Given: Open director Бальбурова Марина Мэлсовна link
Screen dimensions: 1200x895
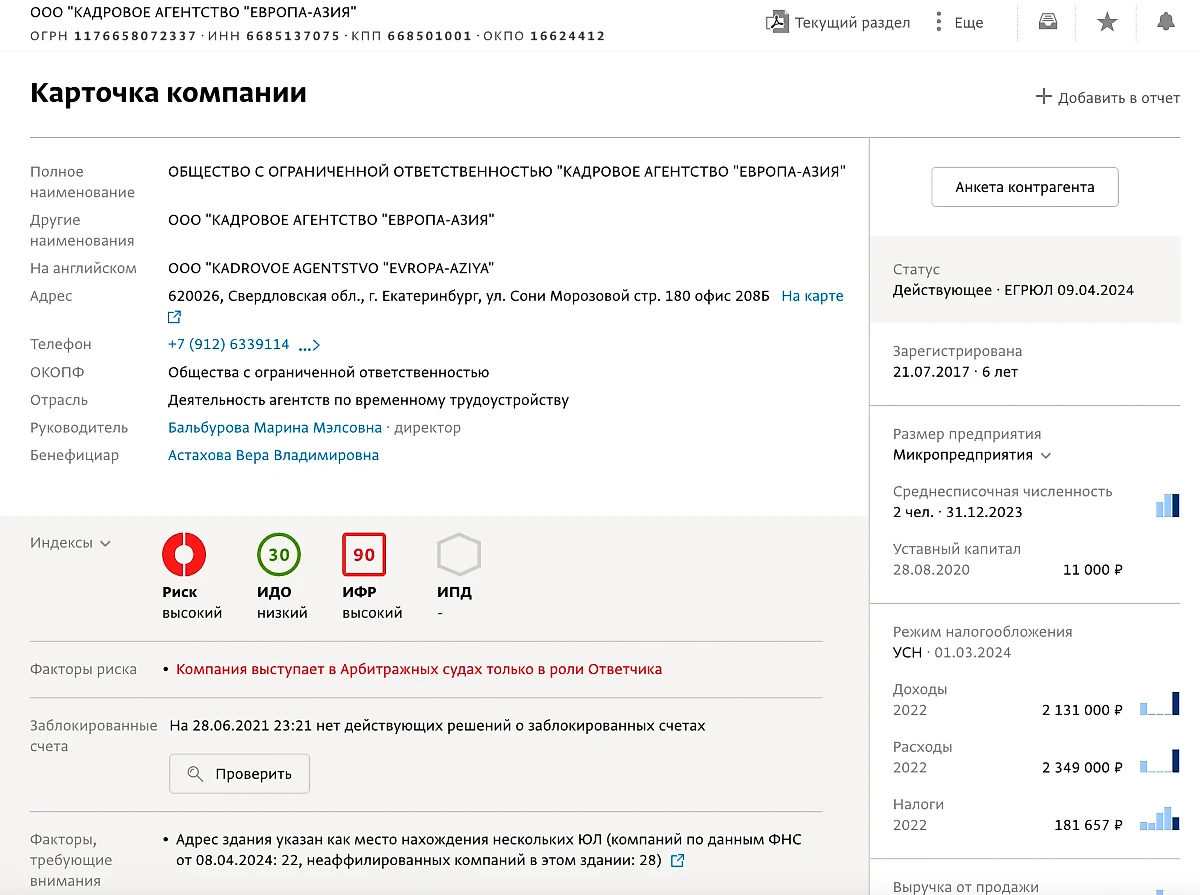Looking at the screenshot, I should (275, 428).
